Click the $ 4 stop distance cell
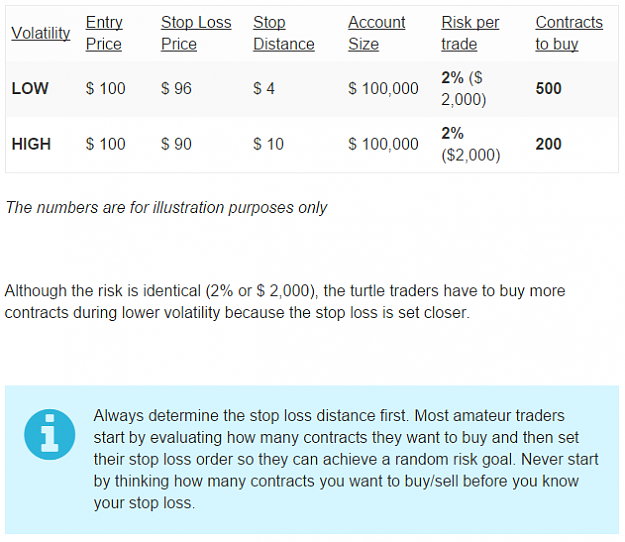The height and width of the screenshot is (542, 625). click(x=264, y=88)
